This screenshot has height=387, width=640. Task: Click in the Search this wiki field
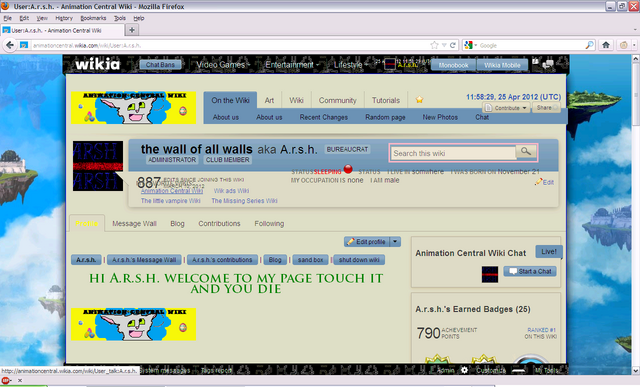(453, 153)
